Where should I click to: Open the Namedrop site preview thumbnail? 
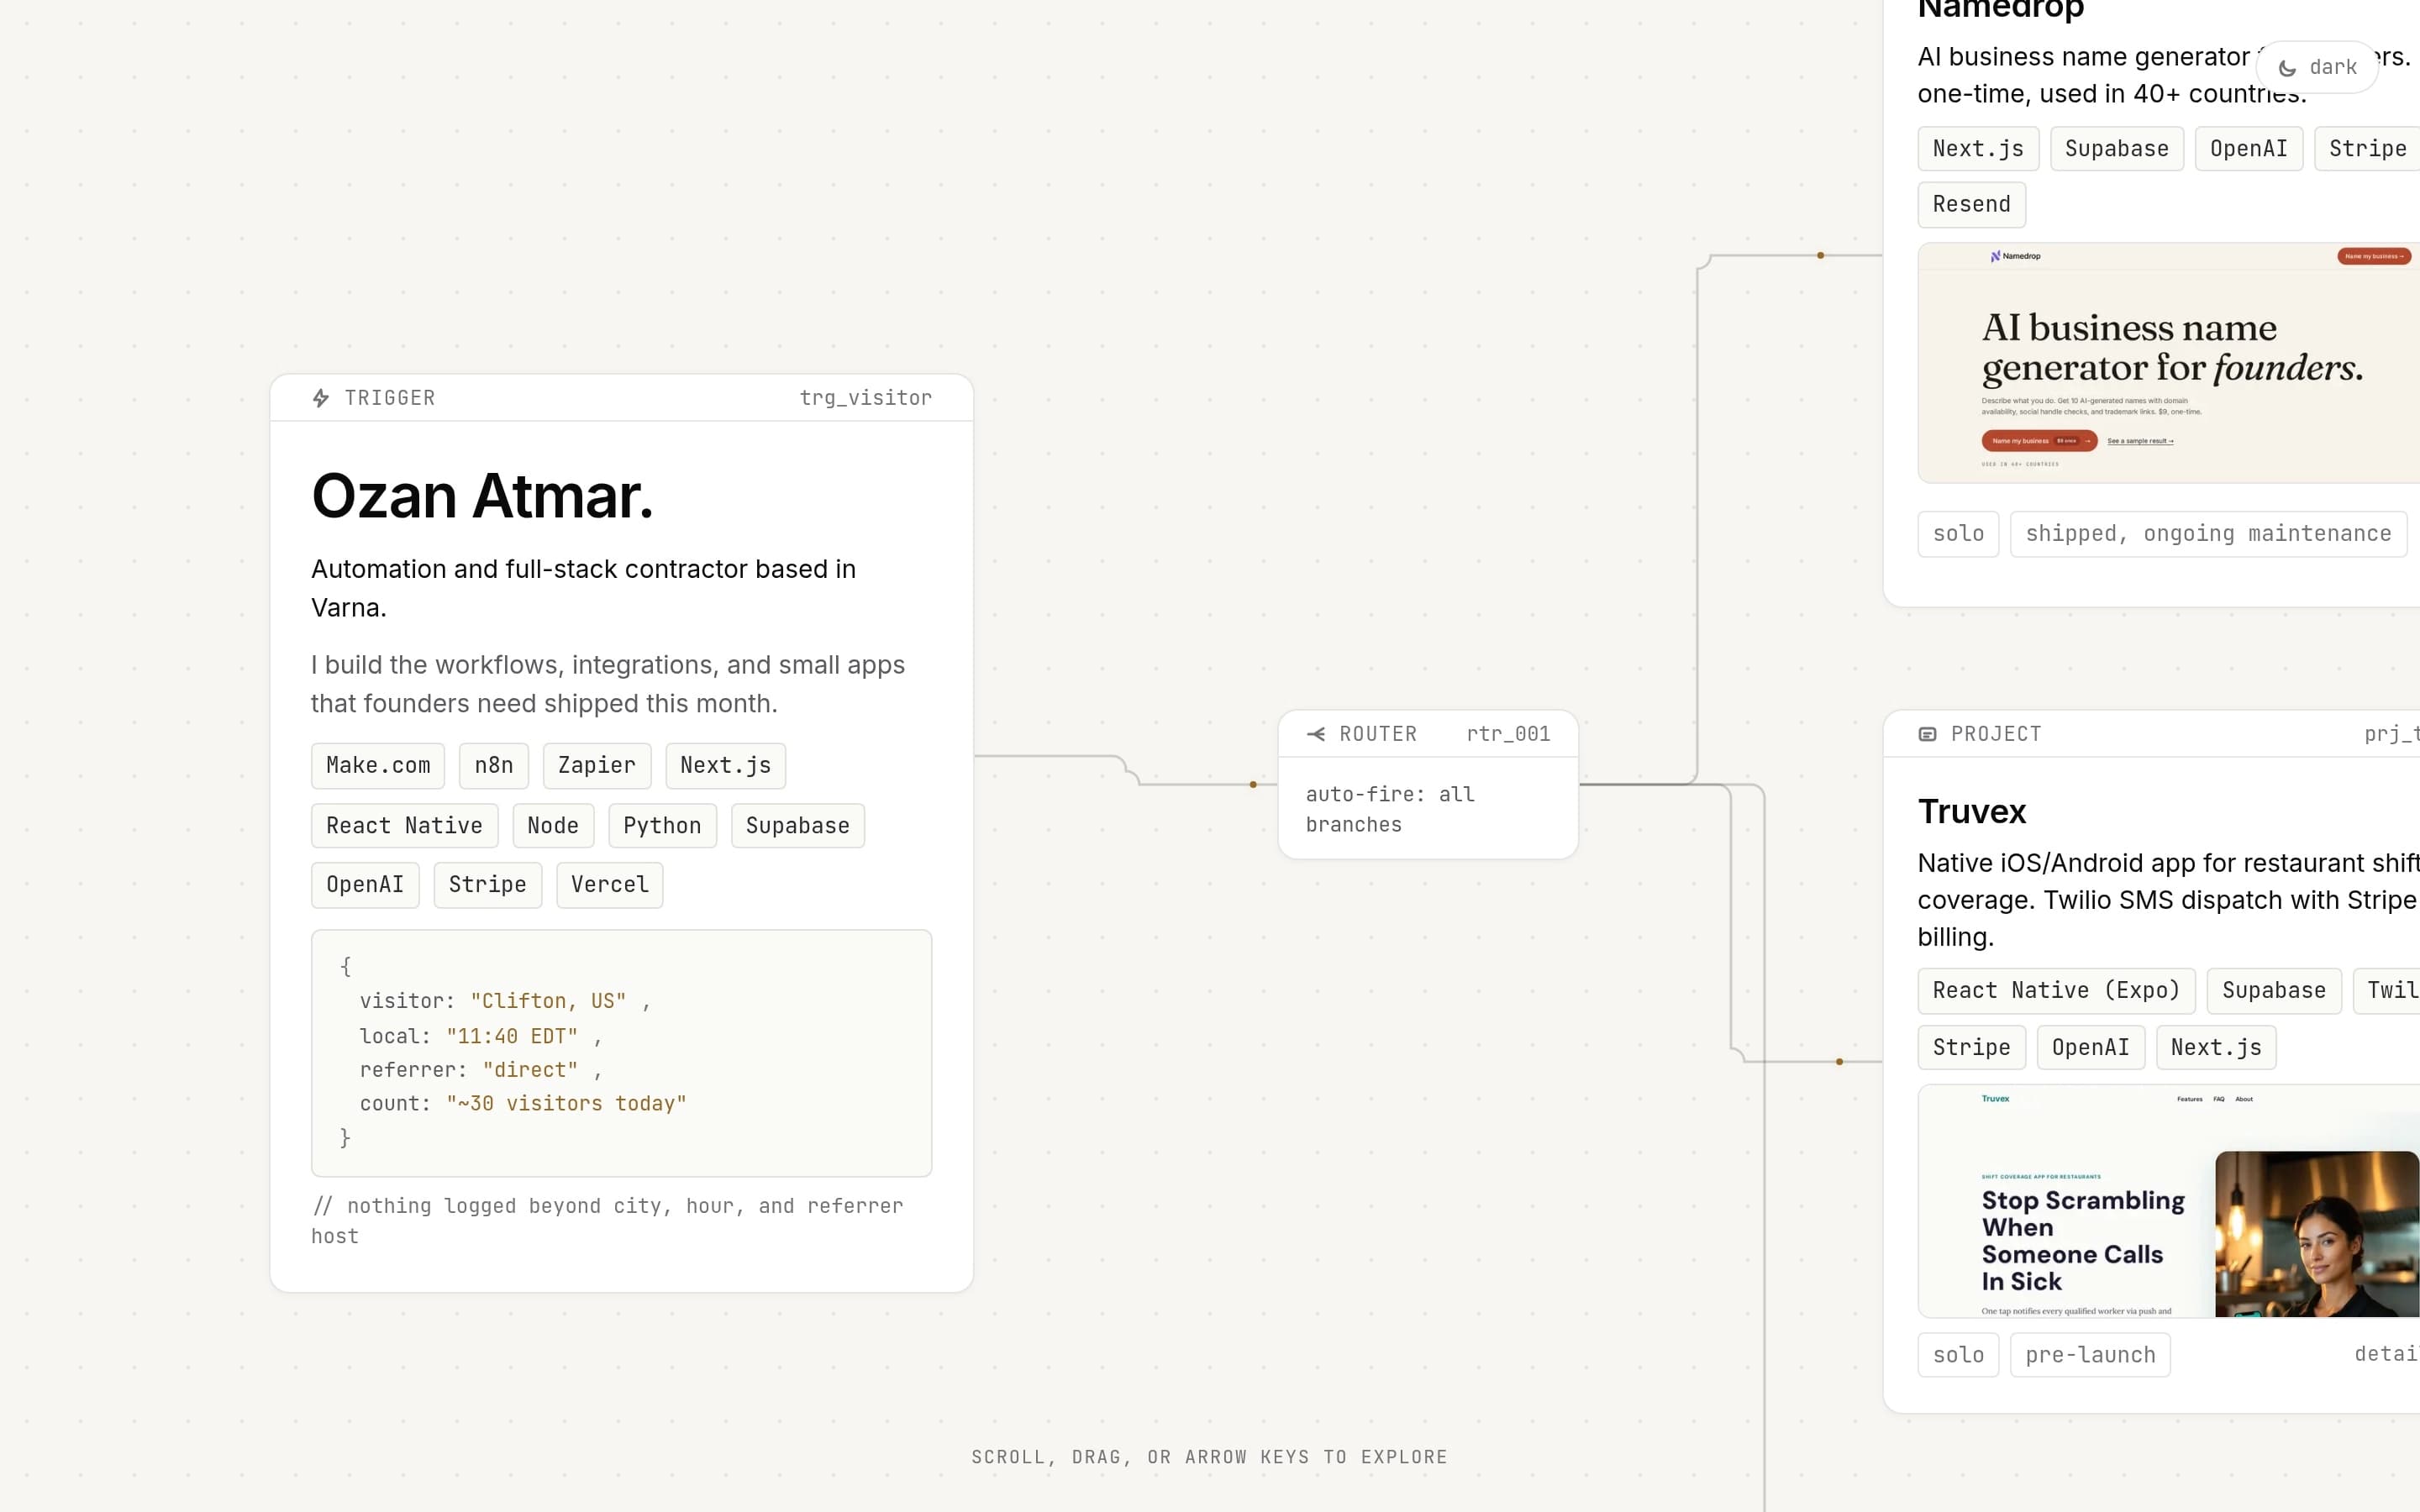2168,363
